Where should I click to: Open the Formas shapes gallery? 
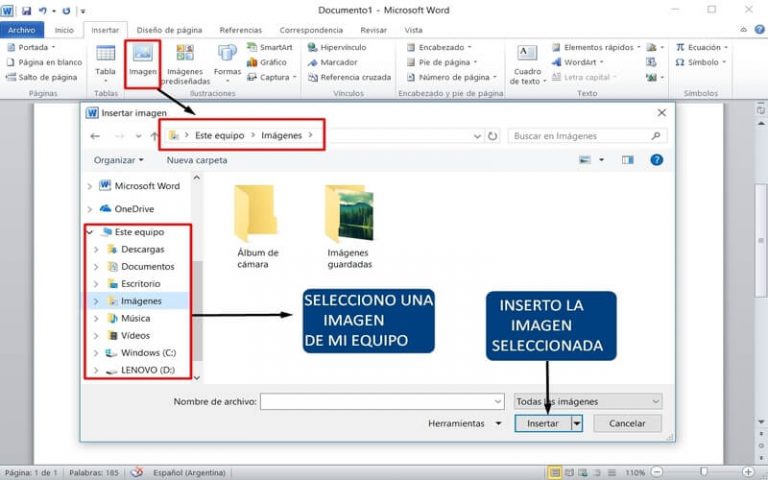click(x=227, y=64)
